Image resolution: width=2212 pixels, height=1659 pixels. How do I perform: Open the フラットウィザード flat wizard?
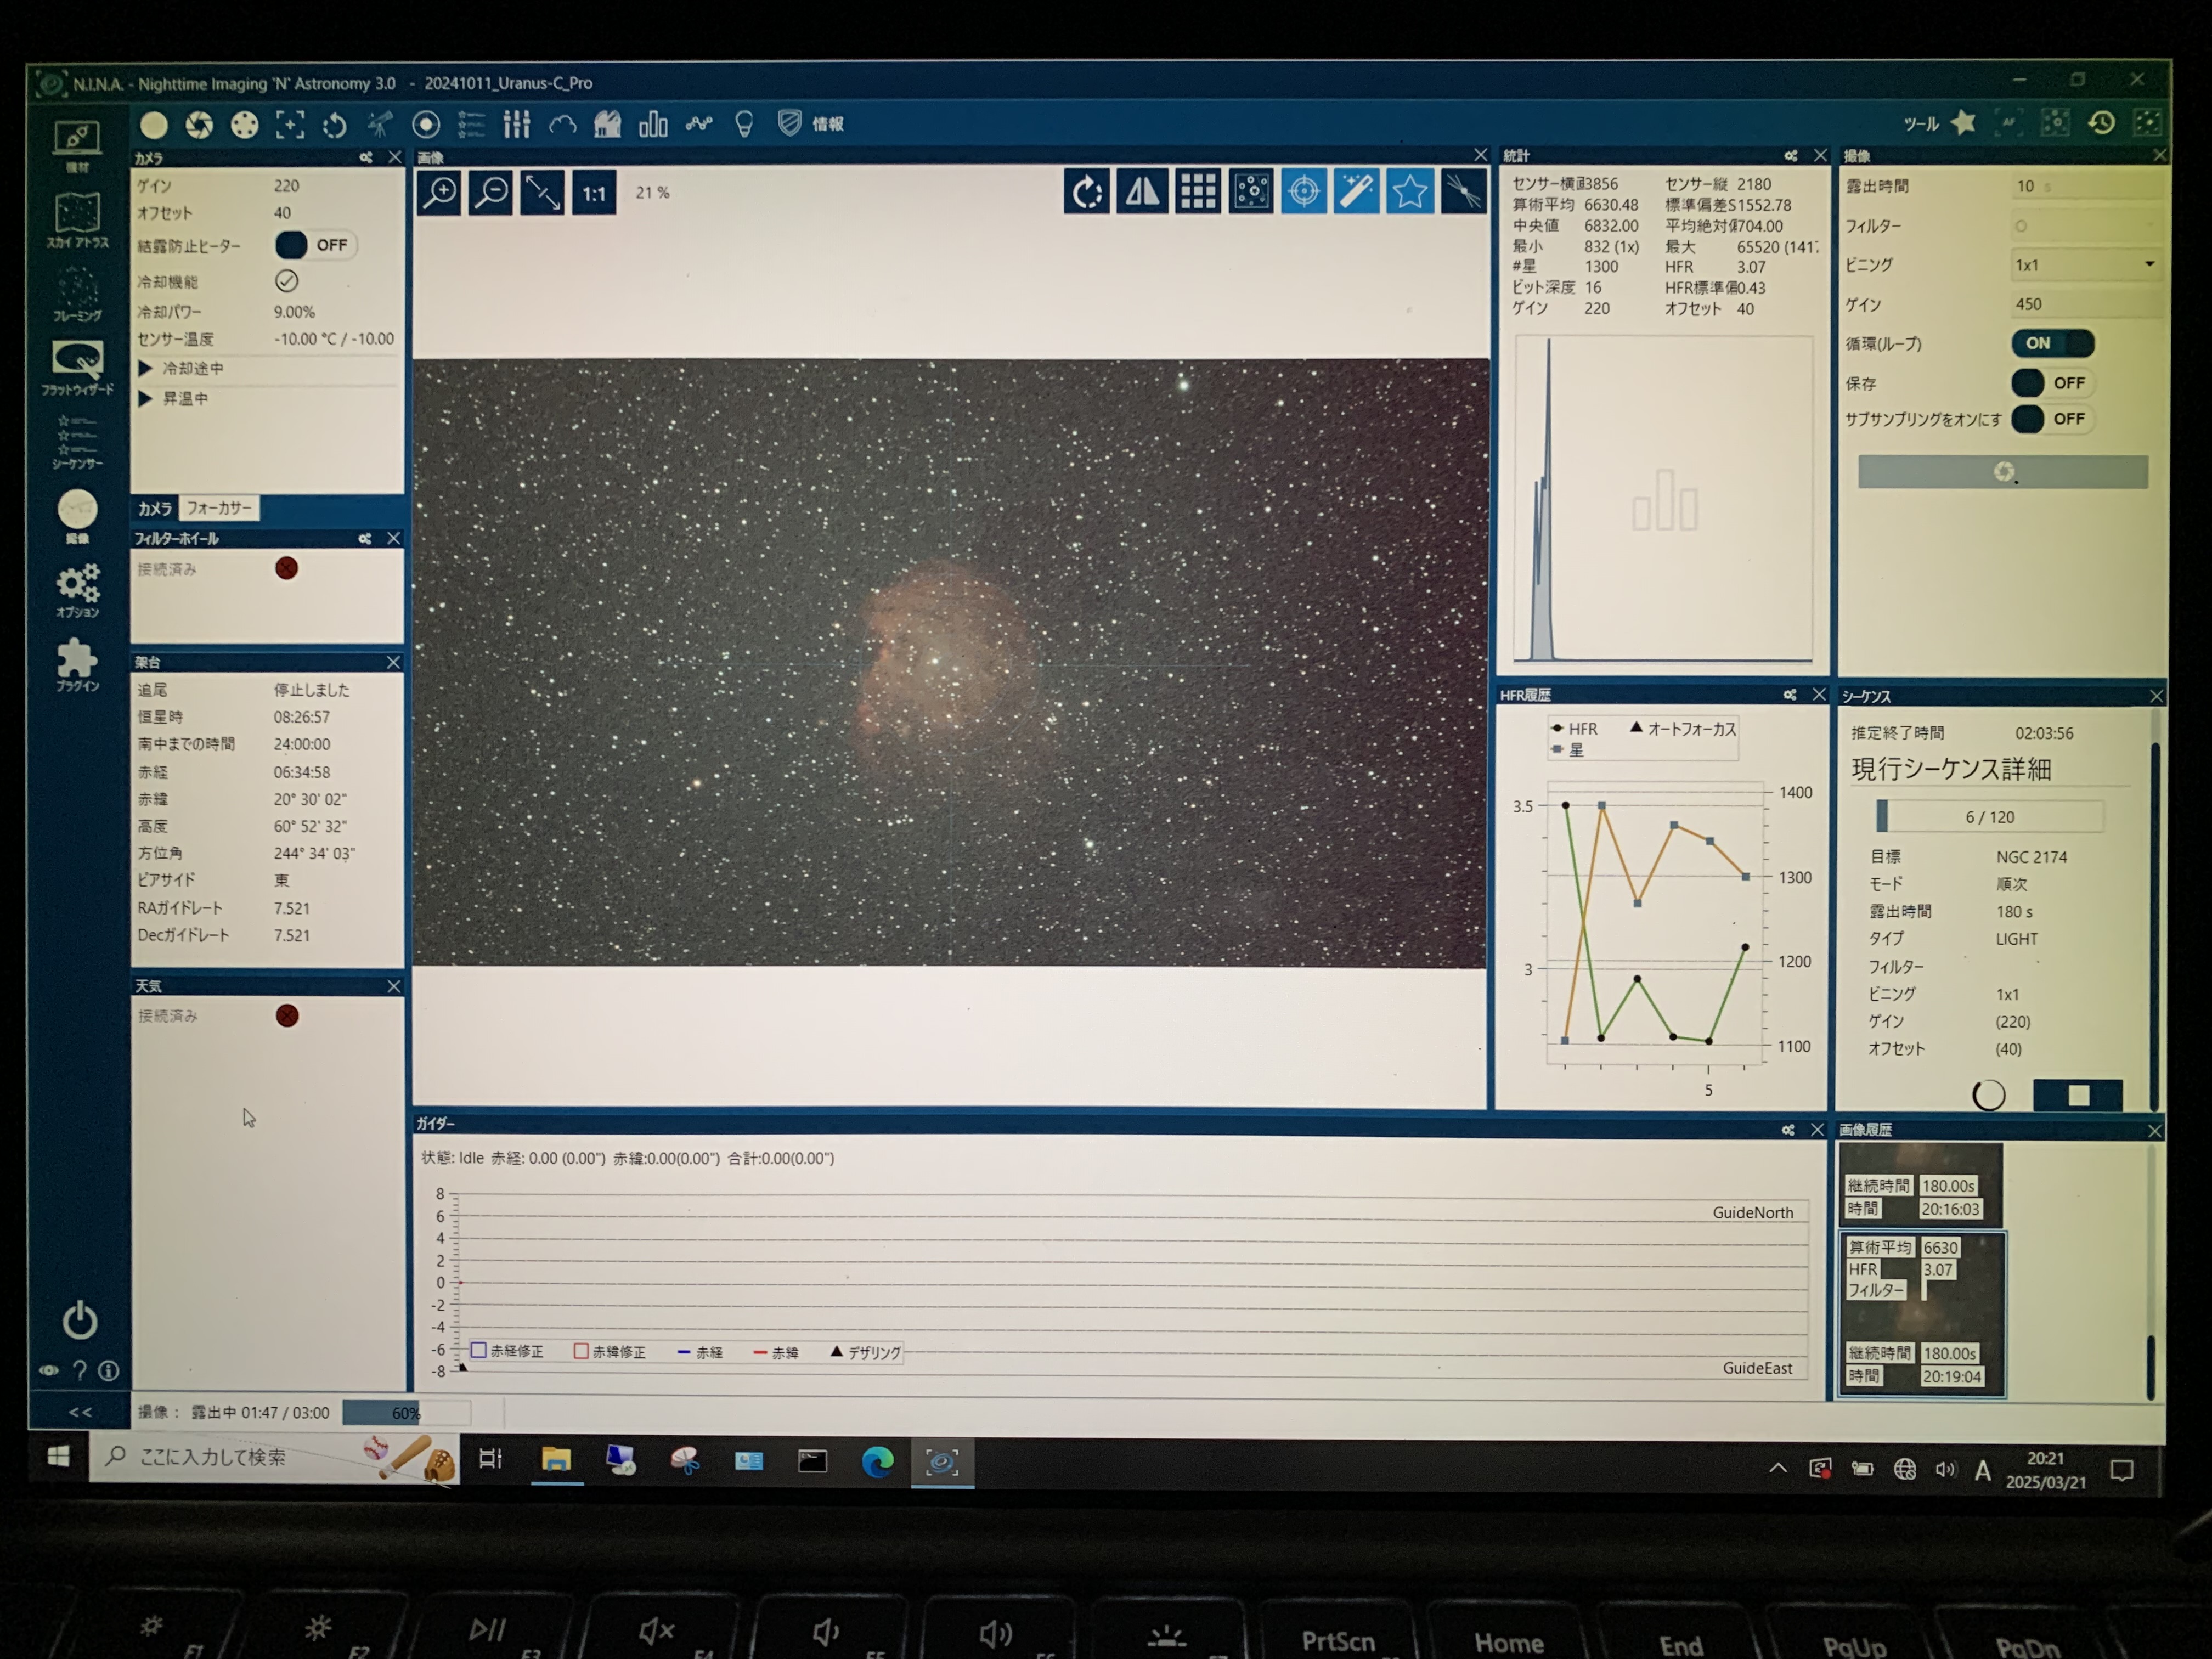click(77, 368)
